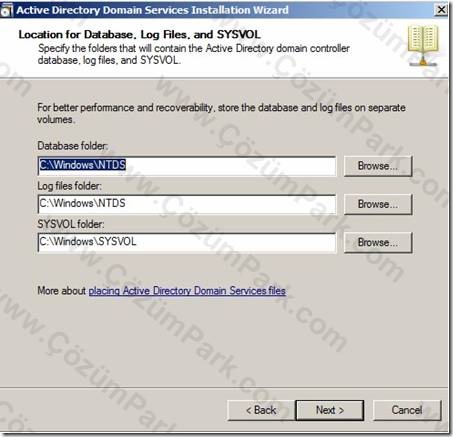Image resolution: width=453 pixels, height=437 pixels.
Task: Click the wizard title bar icon
Action: tap(6, 10)
